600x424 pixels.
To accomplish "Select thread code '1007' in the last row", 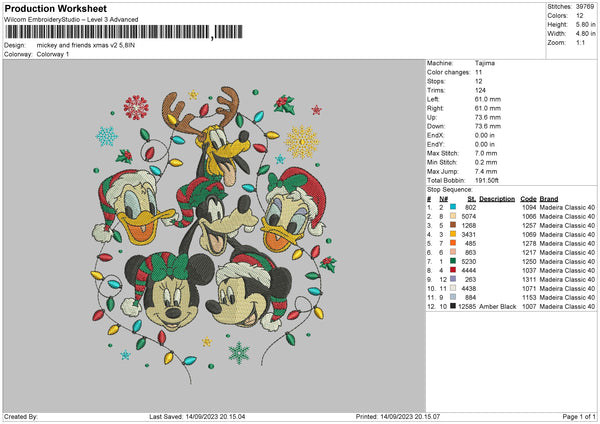I will click(529, 307).
